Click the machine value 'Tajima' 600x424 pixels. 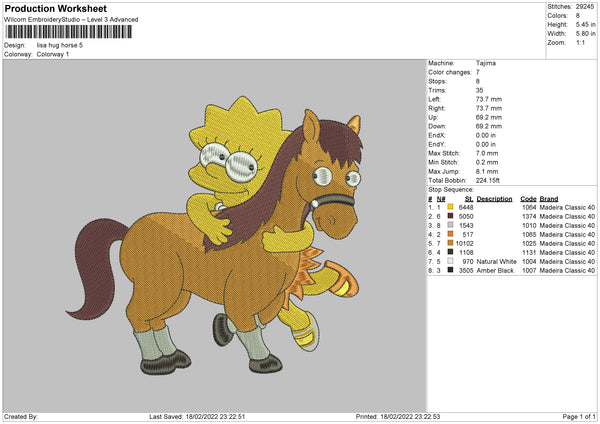click(486, 63)
